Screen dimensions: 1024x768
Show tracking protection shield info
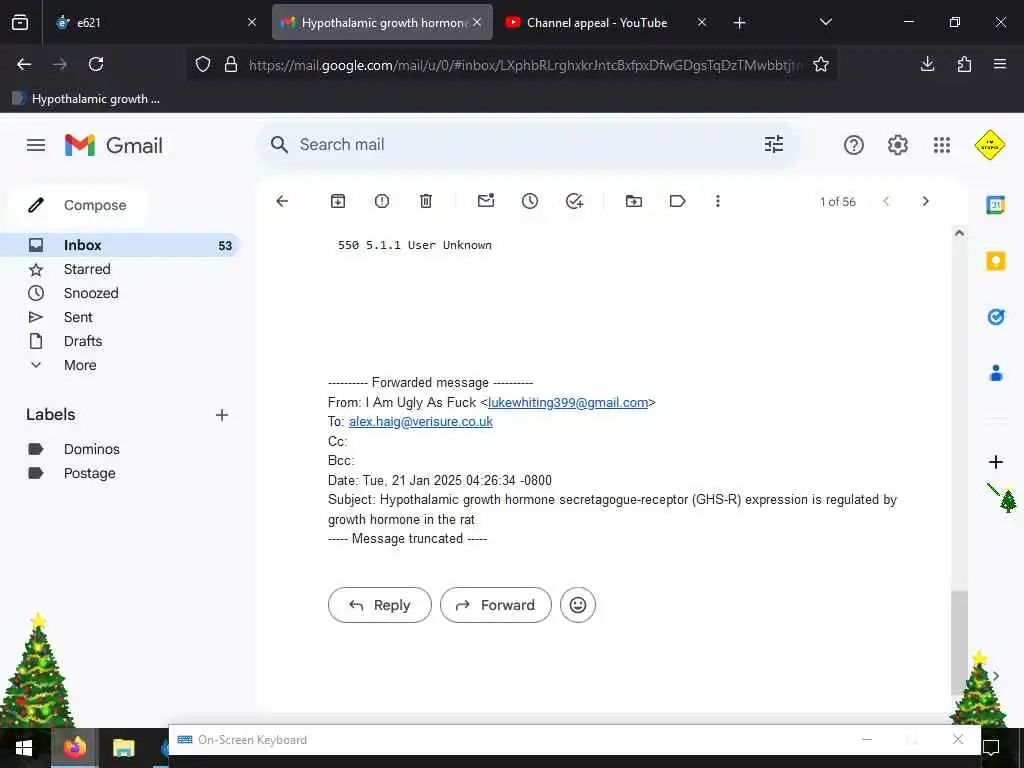[203, 64]
